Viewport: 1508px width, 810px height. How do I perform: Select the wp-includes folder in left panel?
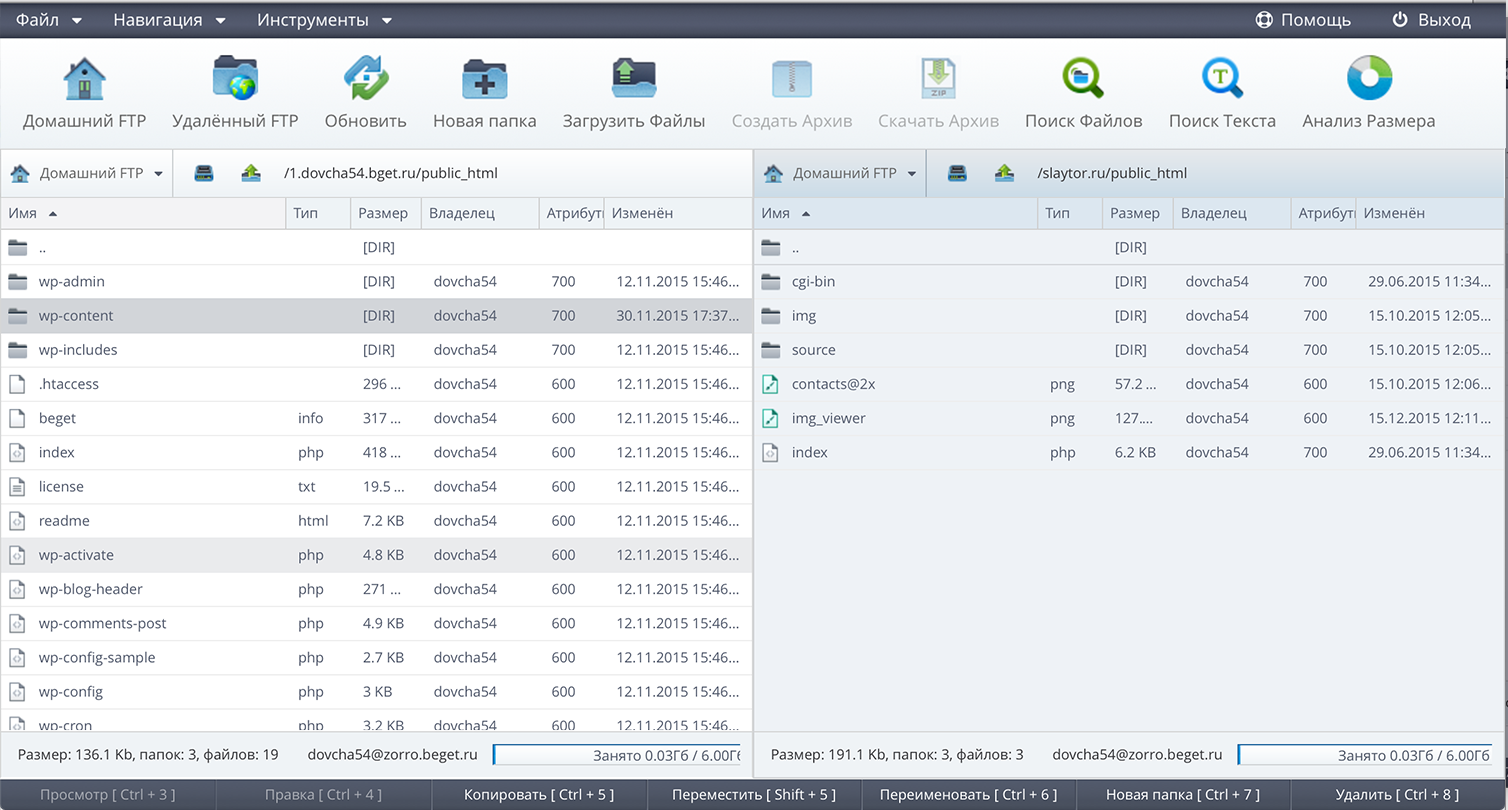[78, 350]
